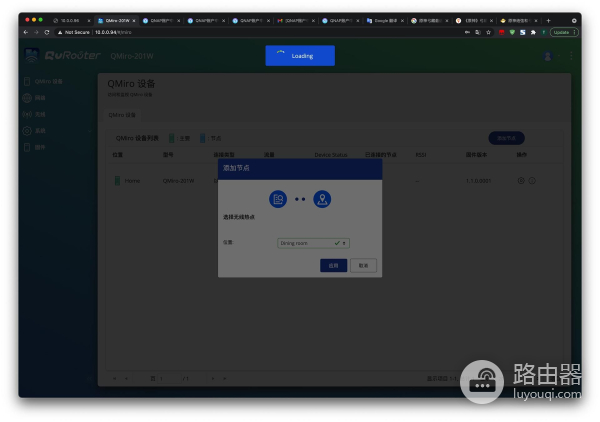Click the info icon in Home row
Screen dimensions: 600x422
[532, 181]
